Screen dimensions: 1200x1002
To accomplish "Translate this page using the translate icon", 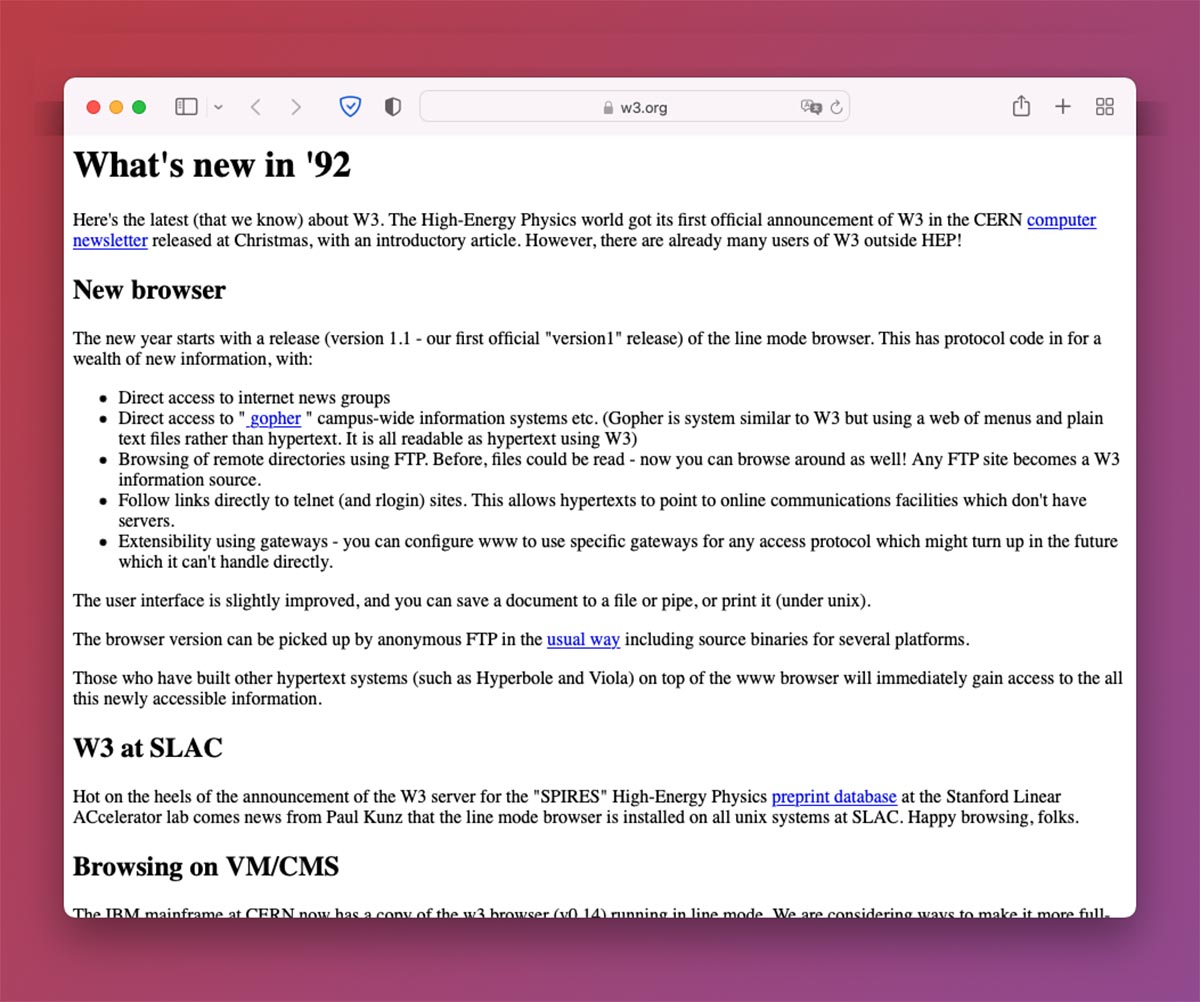I will 810,107.
